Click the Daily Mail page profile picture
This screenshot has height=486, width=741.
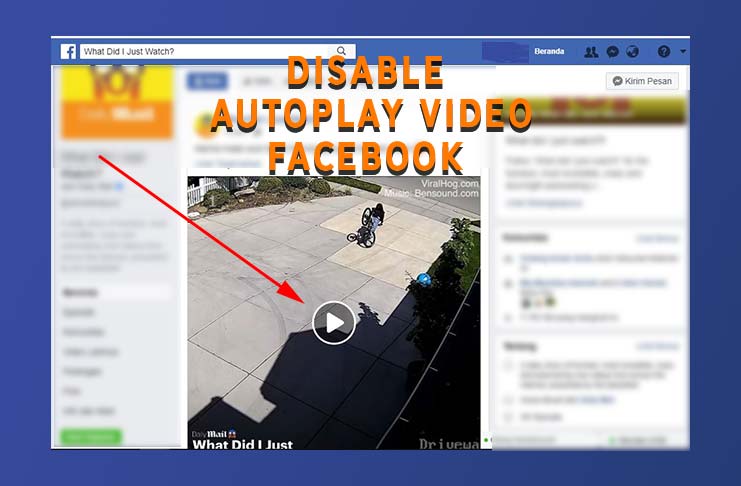tap(117, 101)
